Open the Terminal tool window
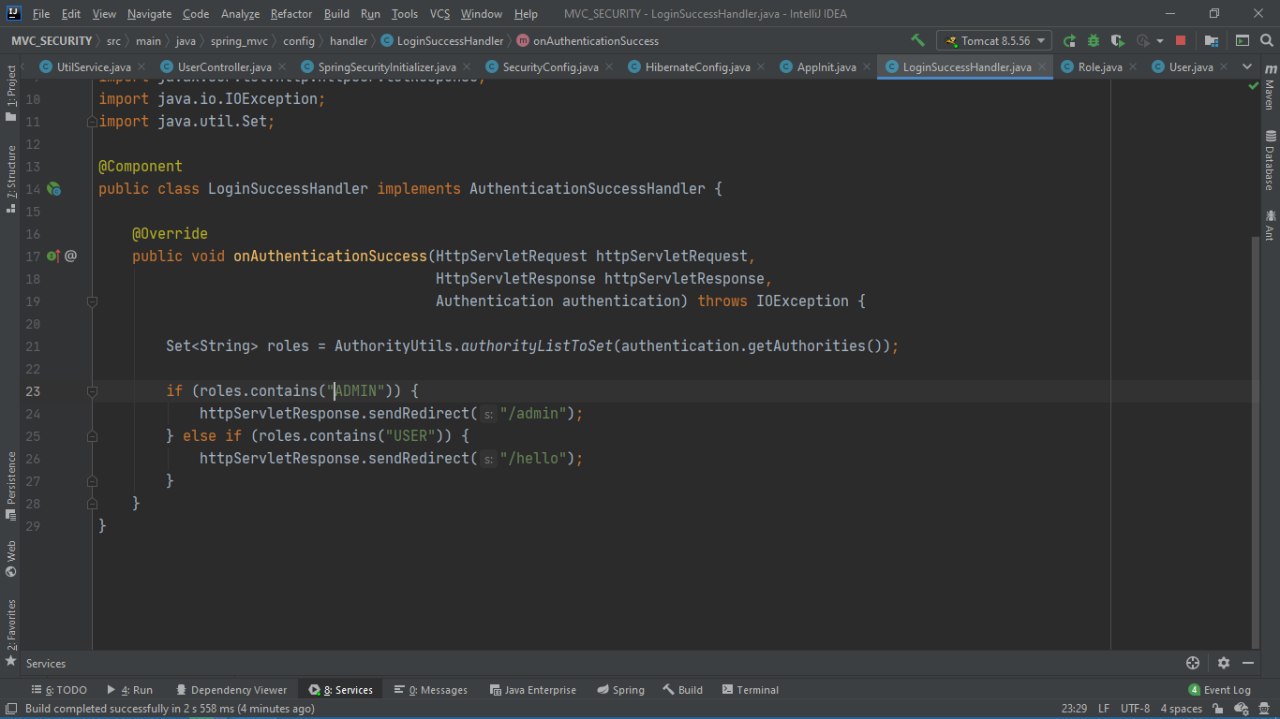The width and height of the screenshot is (1280, 719). point(750,690)
